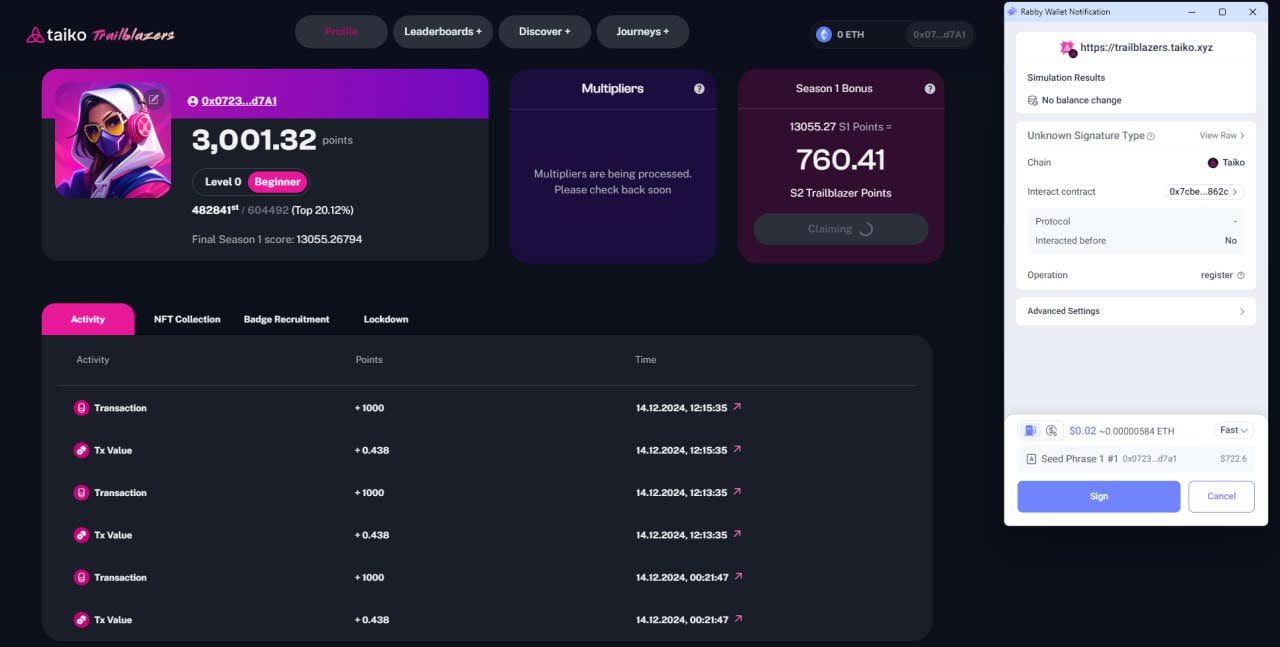Screen dimensions: 1280x647
Task: Open the Multipliers help question mark
Action: [699, 89]
